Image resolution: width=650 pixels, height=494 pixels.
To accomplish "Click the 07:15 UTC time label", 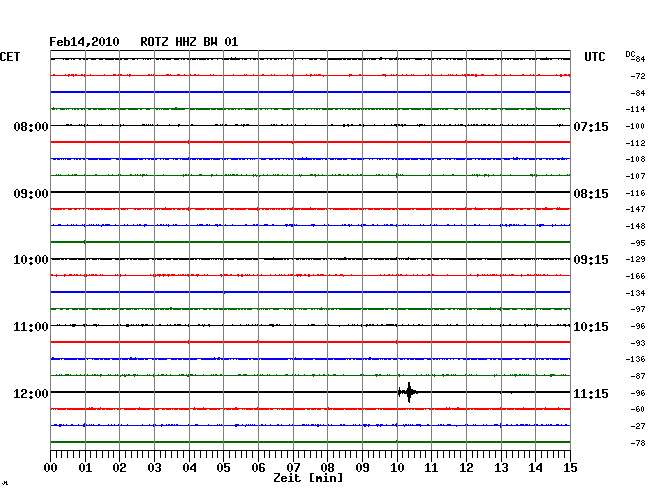I will 591,126.
